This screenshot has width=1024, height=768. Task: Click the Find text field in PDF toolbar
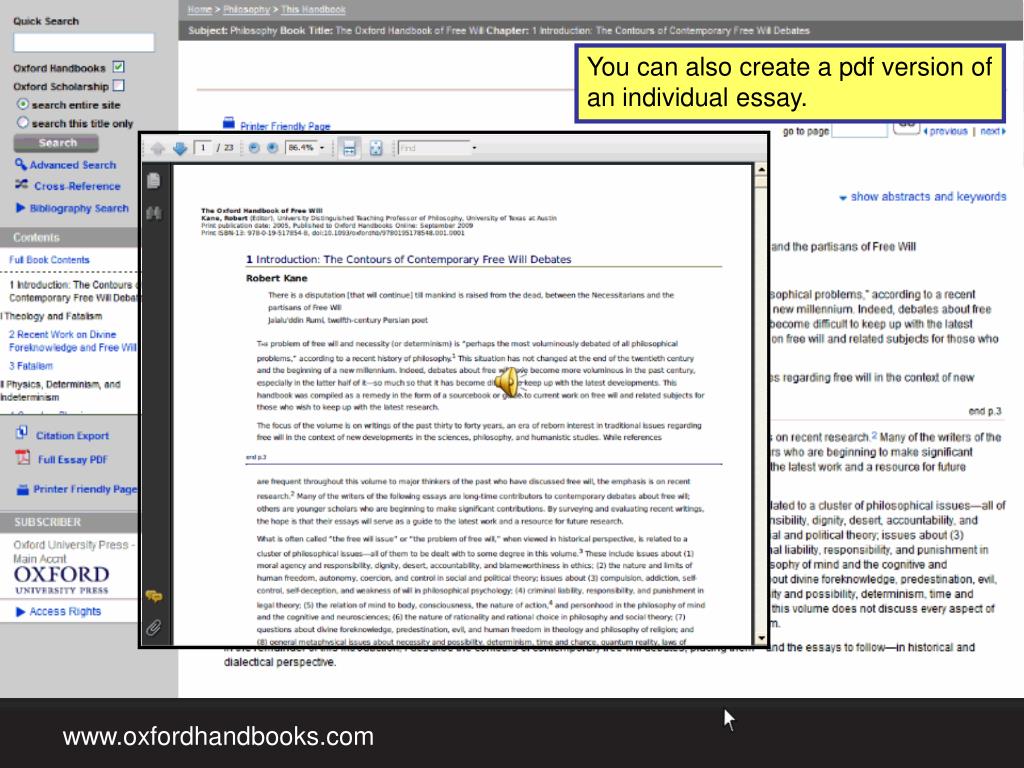click(x=434, y=148)
